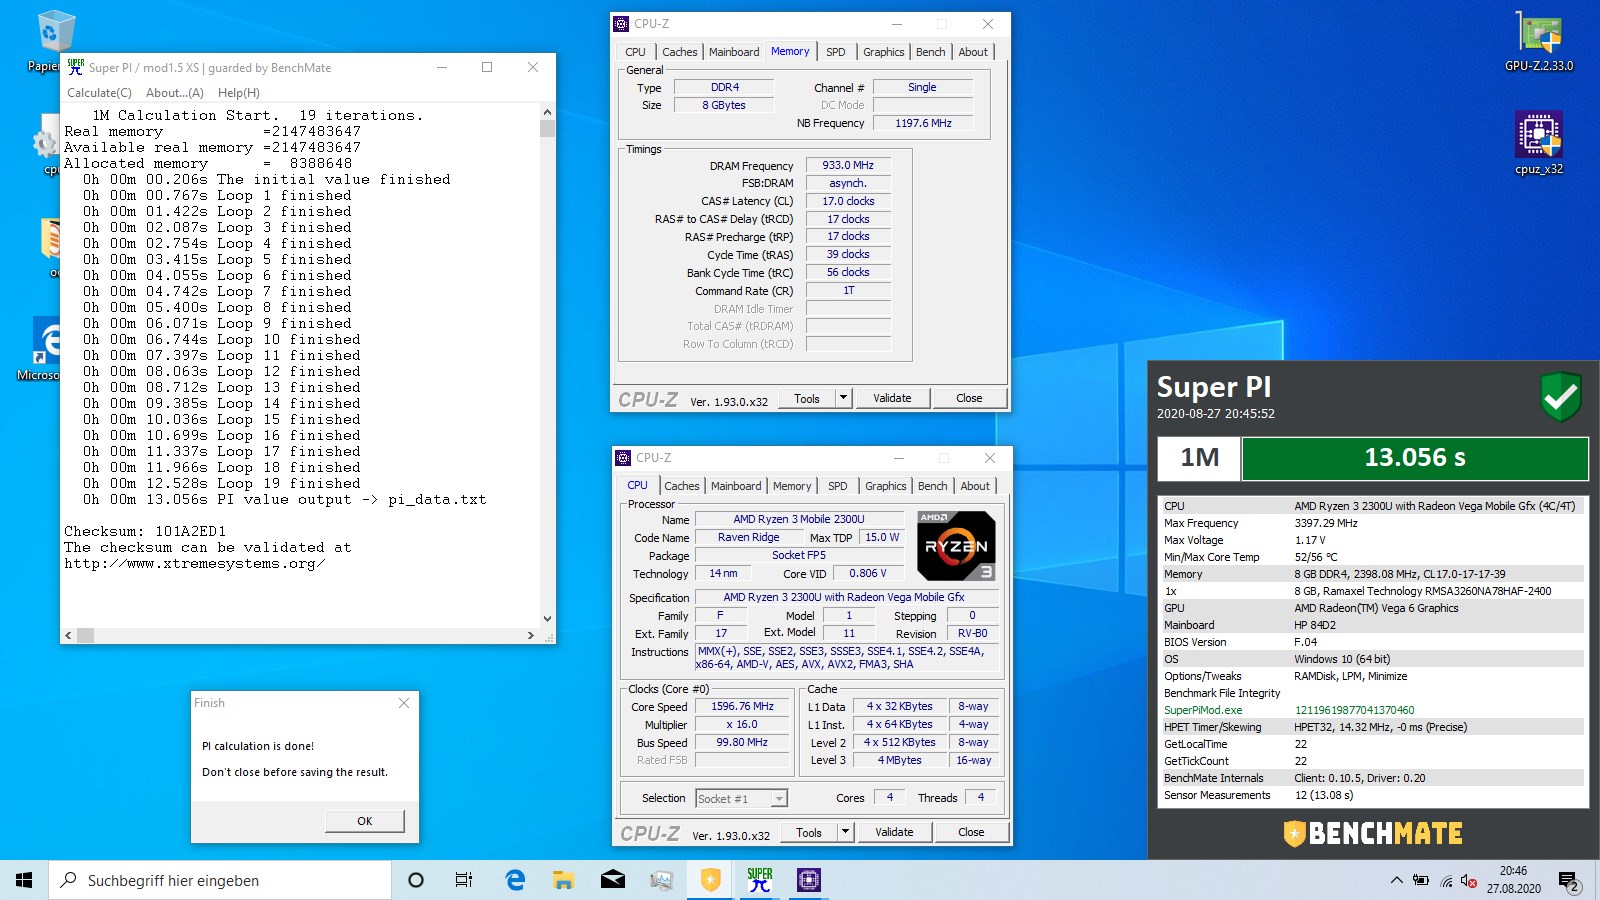This screenshot has height=900, width=1600.
Task: Click Windows search box on the taskbar
Action: point(220,880)
